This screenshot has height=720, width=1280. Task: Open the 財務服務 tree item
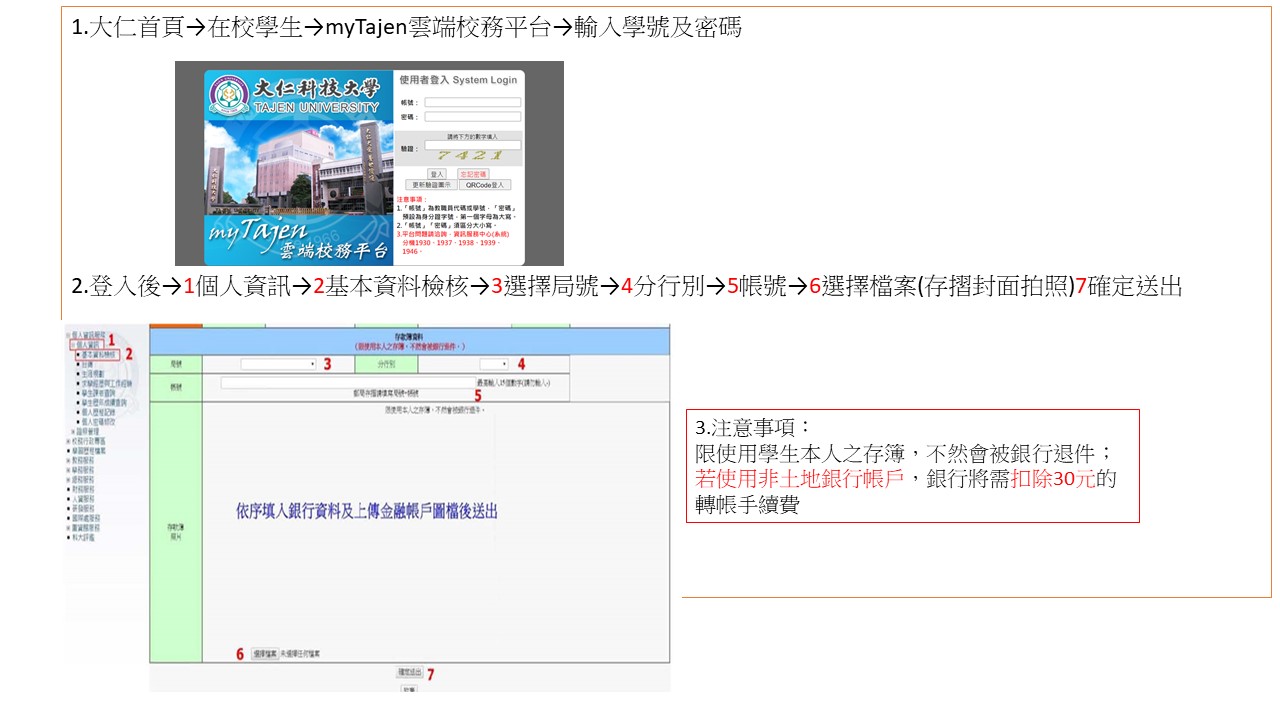coord(83,489)
